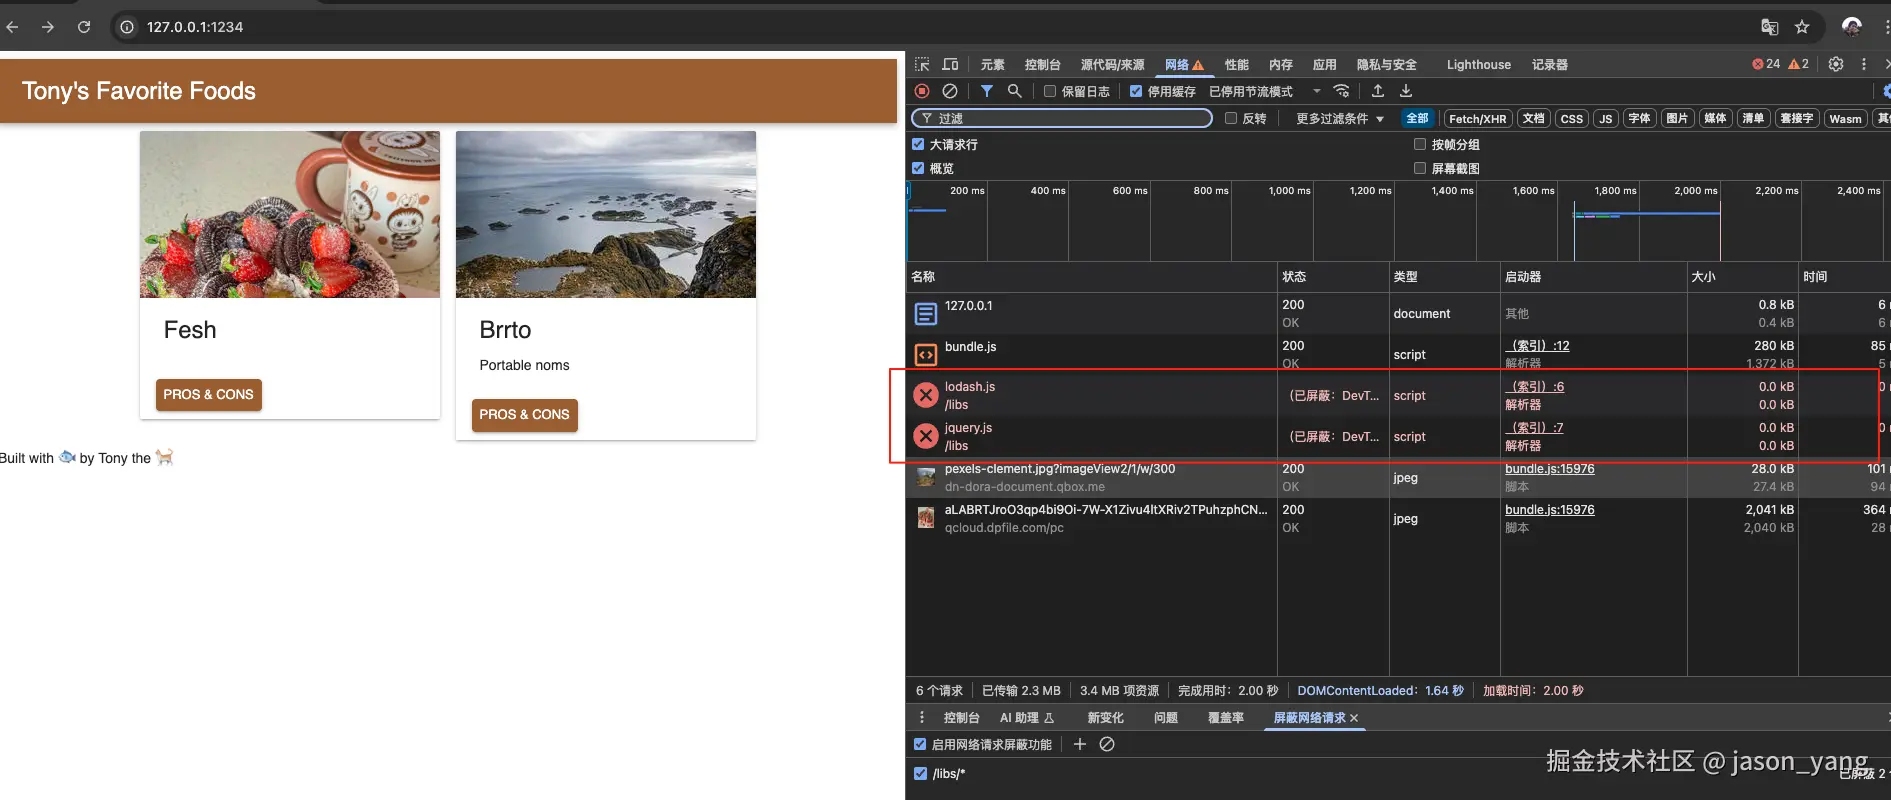The height and width of the screenshot is (800, 1891).
Task: Enable 按帧分组 checkbox
Action: point(1420,144)
